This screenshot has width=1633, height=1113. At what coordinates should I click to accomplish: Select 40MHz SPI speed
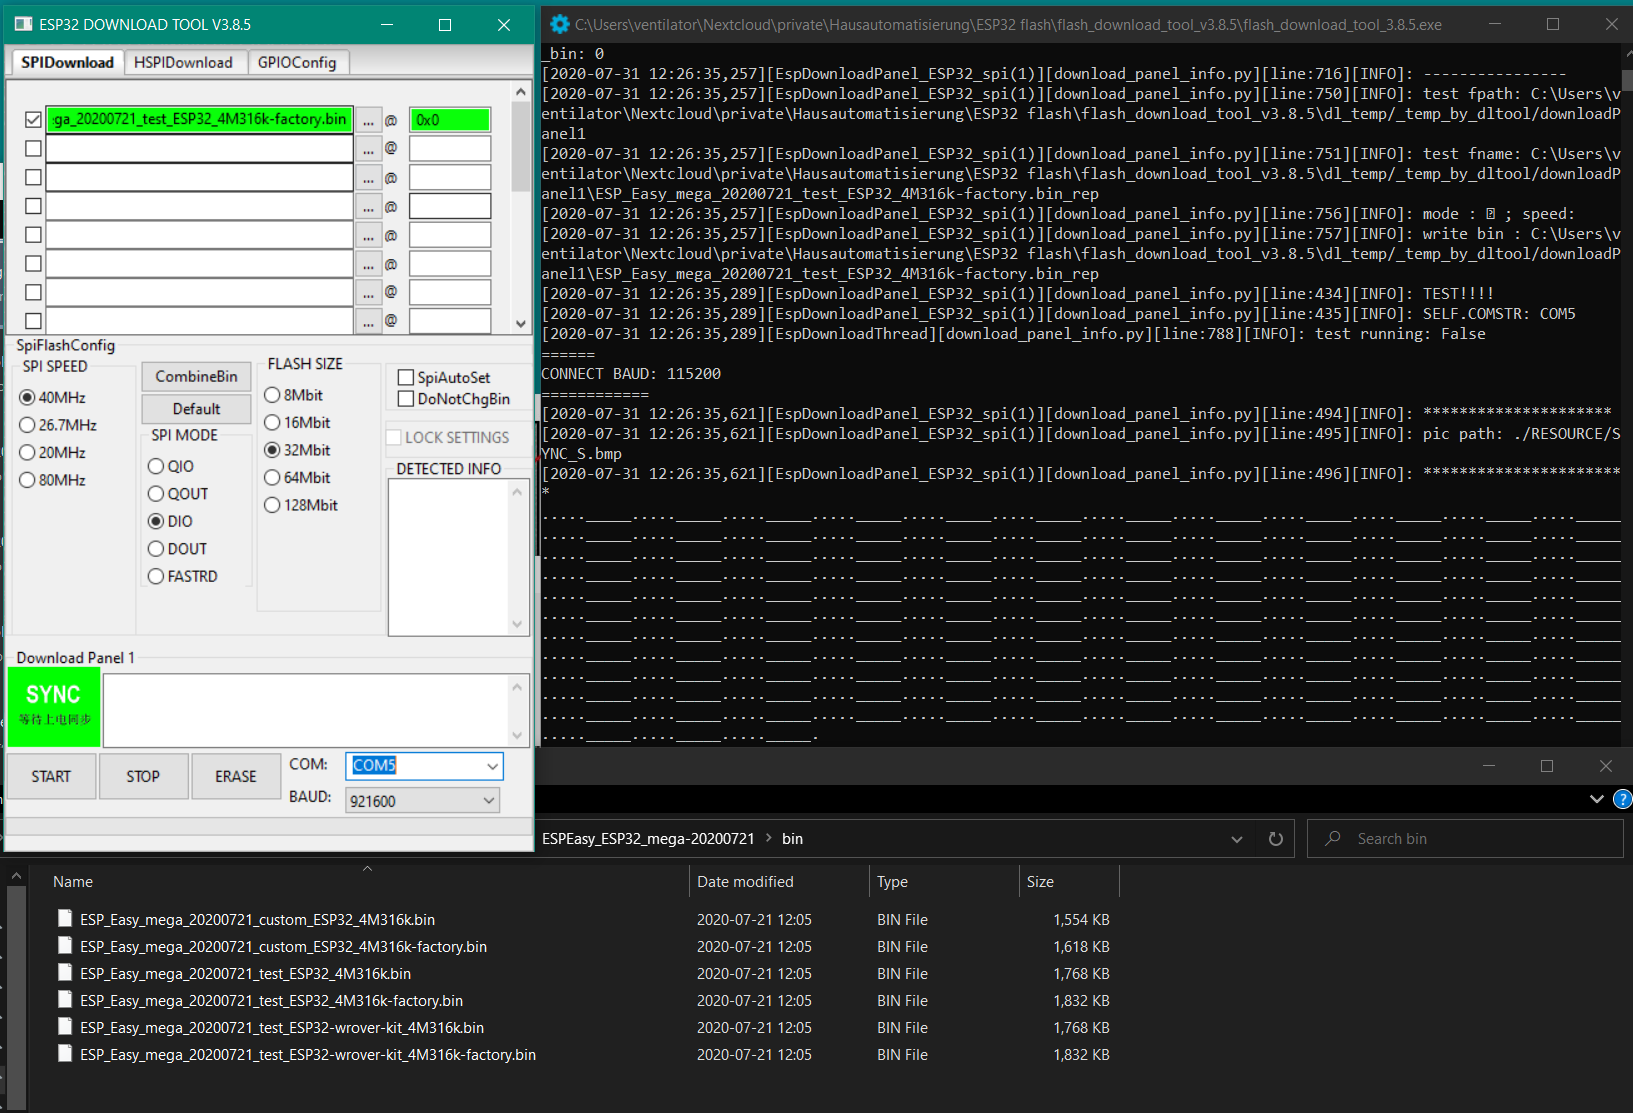[x=27, y=397]
